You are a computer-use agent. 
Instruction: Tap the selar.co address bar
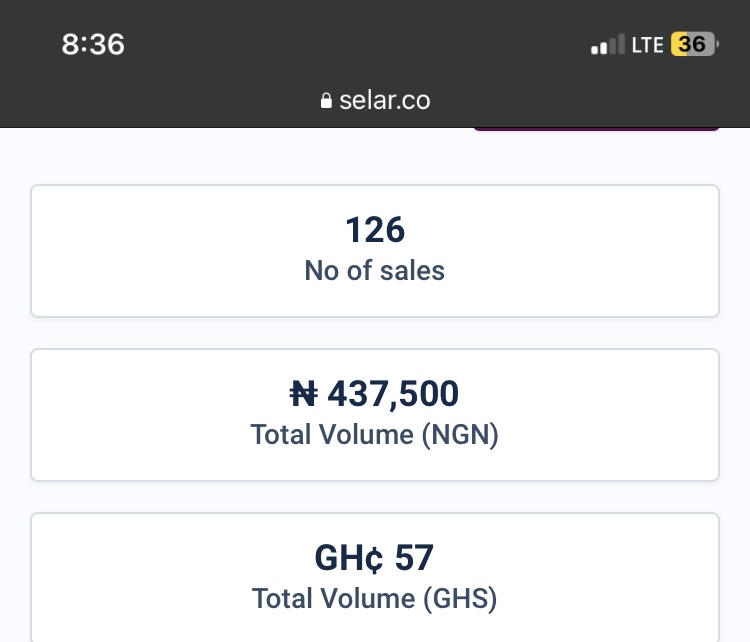[x=375, y=100]
